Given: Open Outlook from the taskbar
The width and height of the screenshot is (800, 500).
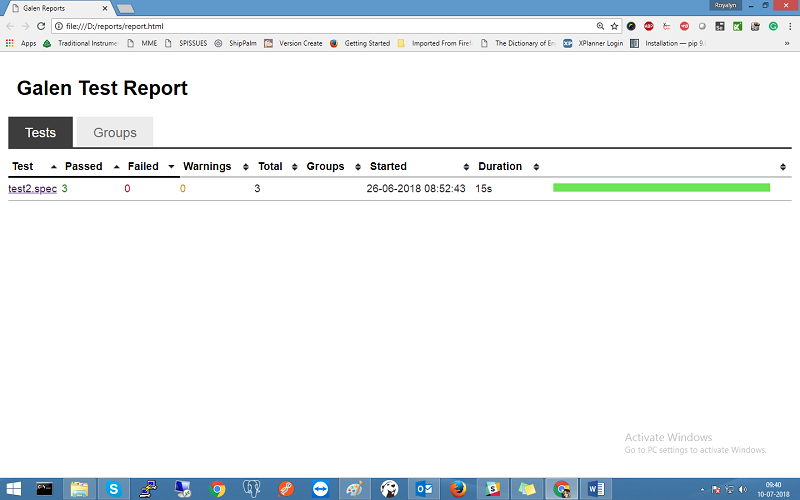Looking at the screenshot, I should click(423, 489).
